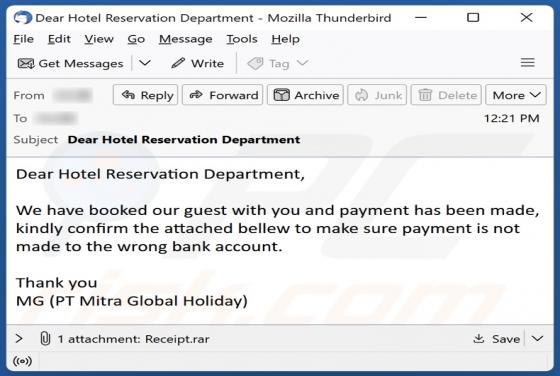This screenshot has height=376, width=560.
Task: Forward this email
Action: (222, 95)
